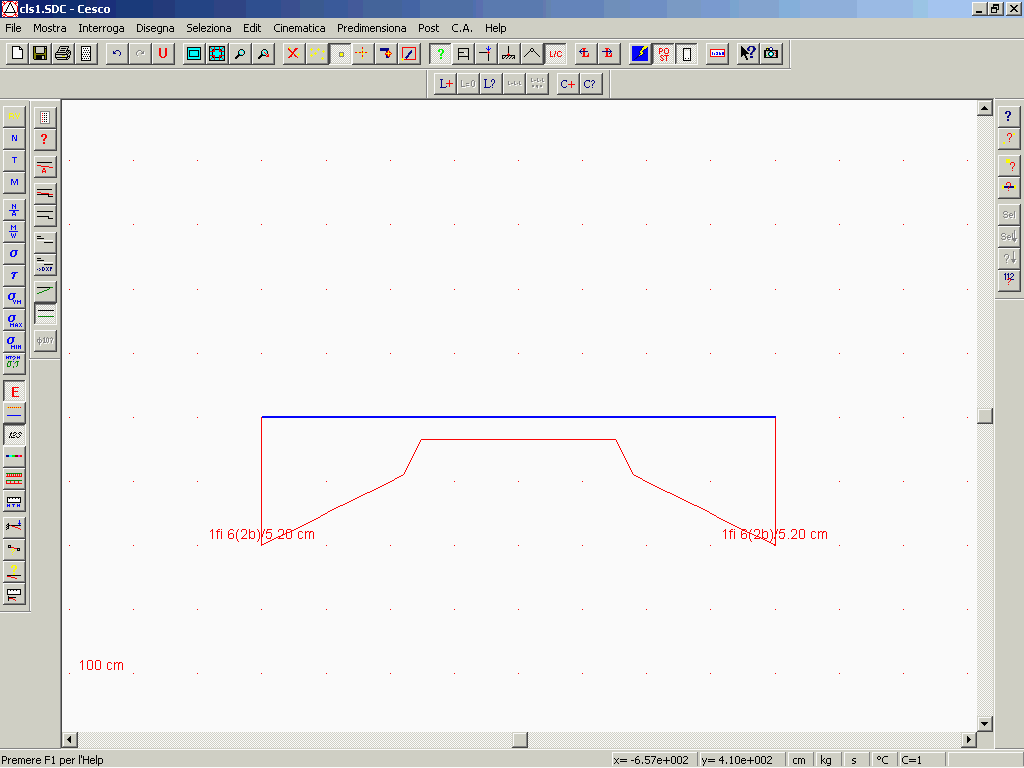
Task: Click the Print icon in toolbar
Action: point(63,54)
